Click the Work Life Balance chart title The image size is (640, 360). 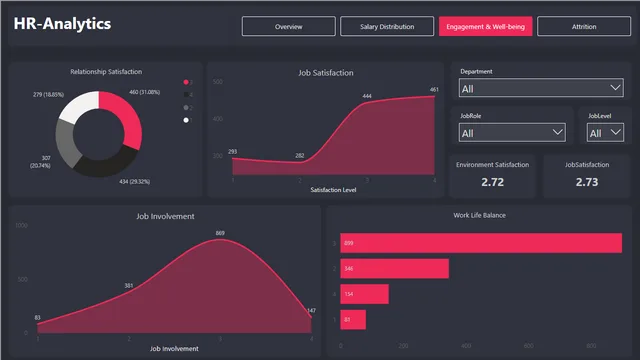pos(480,215)
